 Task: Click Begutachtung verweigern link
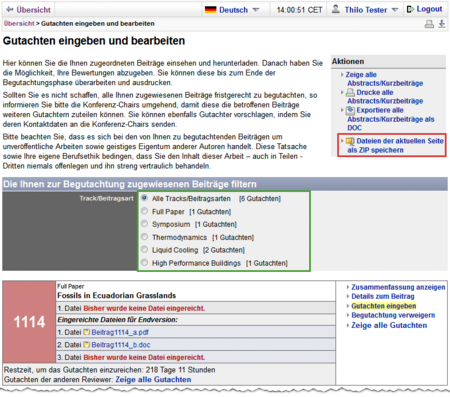pyautogui.click(x=393, y=315)
